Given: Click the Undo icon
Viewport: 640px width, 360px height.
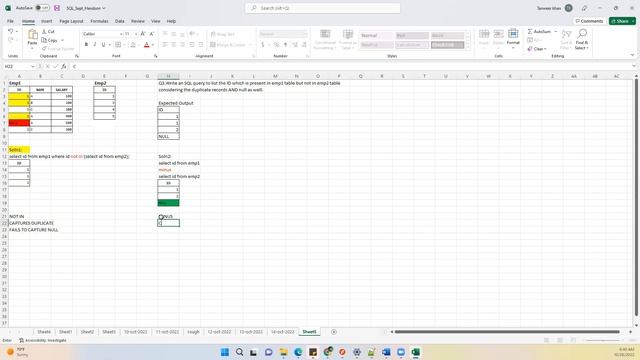Looking at the screenshot, I should point(11,31).
